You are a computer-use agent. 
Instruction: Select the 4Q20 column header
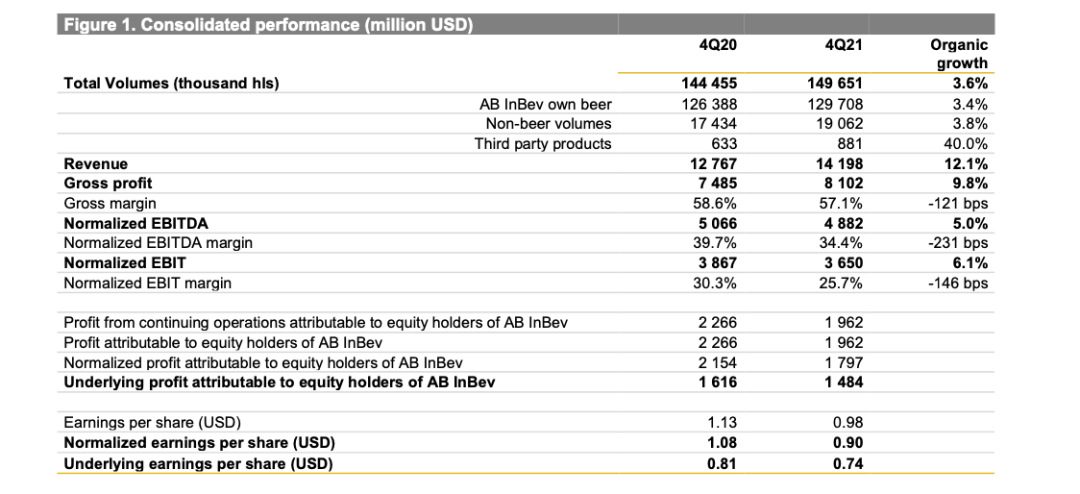pos(717,45)
